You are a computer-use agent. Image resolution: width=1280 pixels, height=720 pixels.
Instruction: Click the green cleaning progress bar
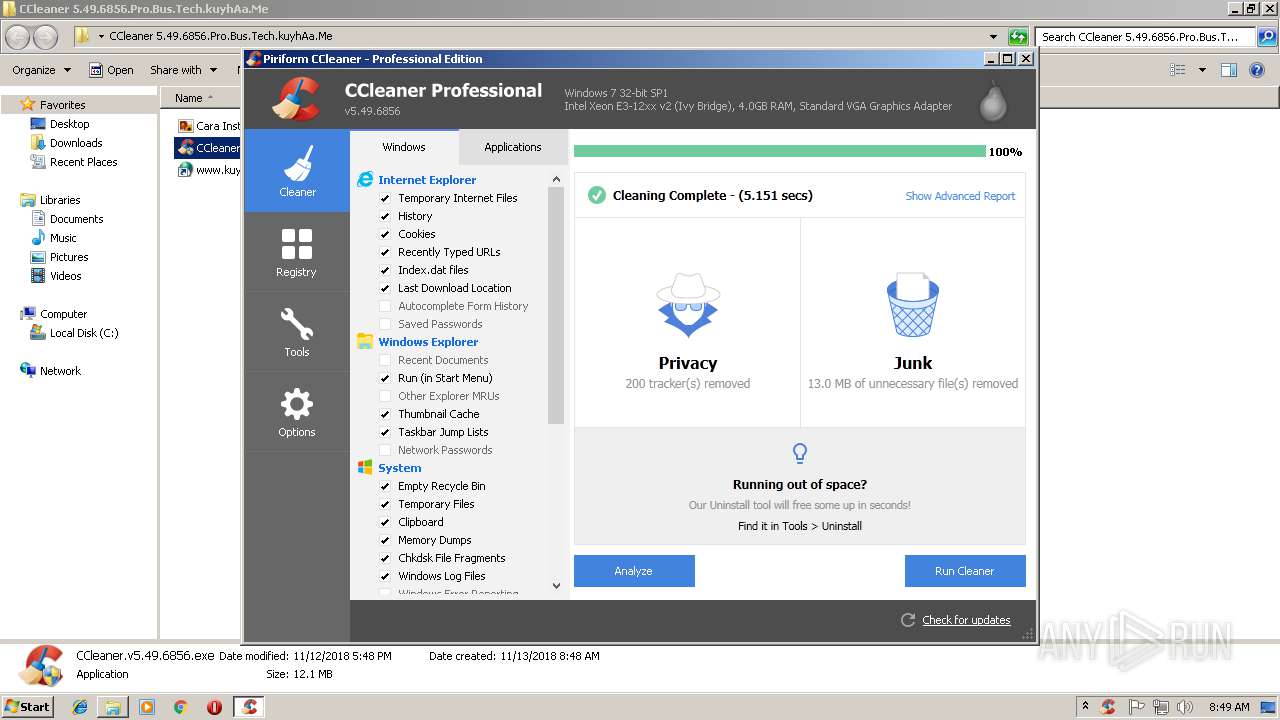click(780, 152)
